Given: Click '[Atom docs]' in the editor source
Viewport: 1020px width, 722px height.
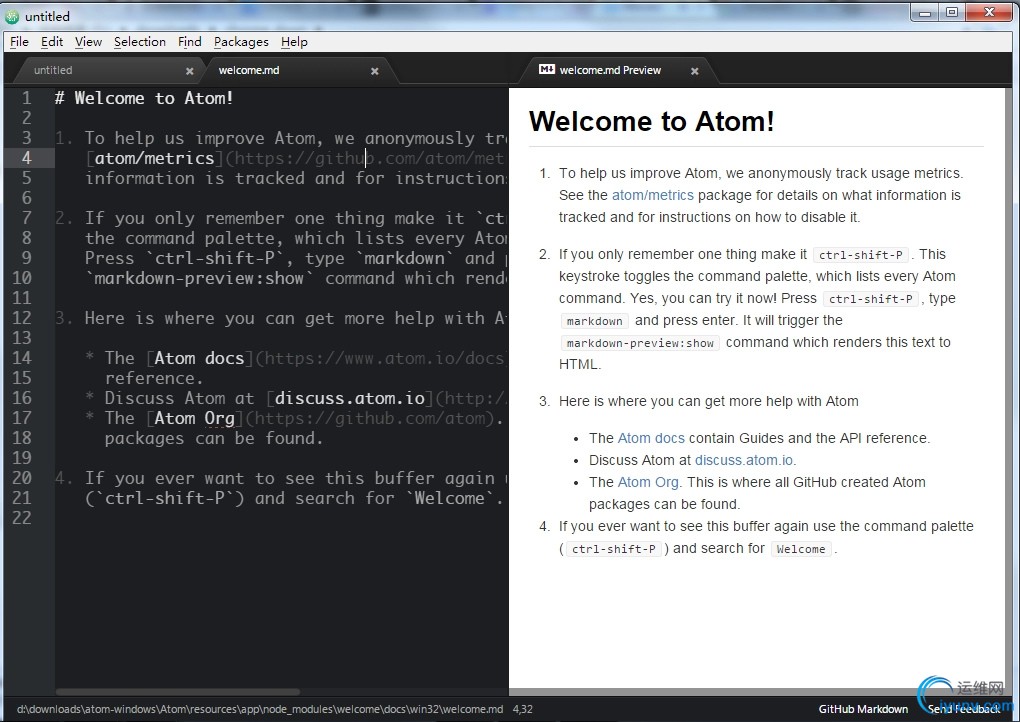Looking at the screenshot, I should tap(199, 358).
